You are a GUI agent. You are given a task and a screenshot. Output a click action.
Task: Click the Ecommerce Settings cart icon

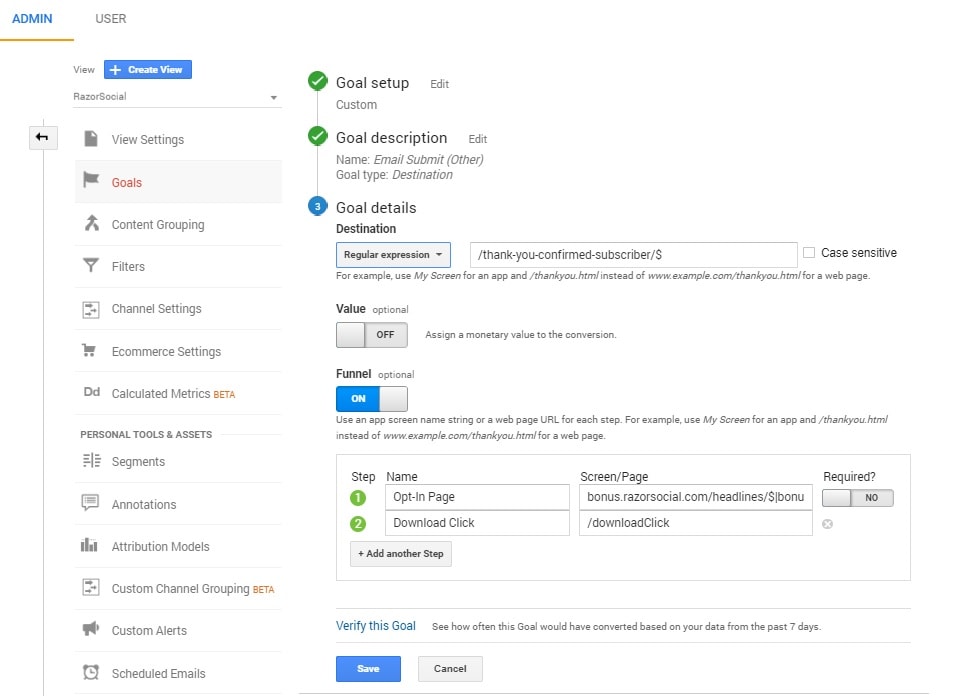(91, 351)
